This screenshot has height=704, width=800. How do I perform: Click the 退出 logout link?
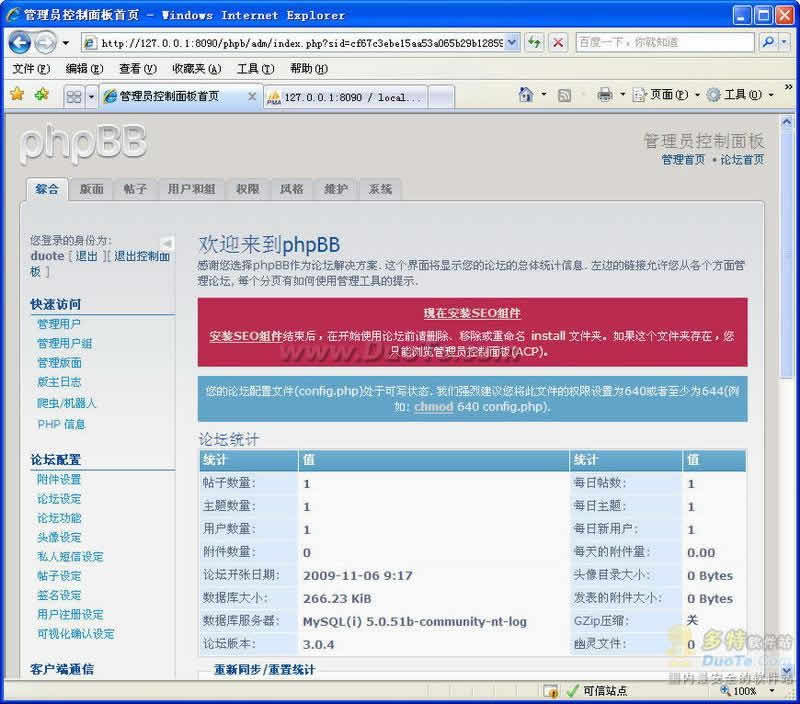[x=86, y=256]
